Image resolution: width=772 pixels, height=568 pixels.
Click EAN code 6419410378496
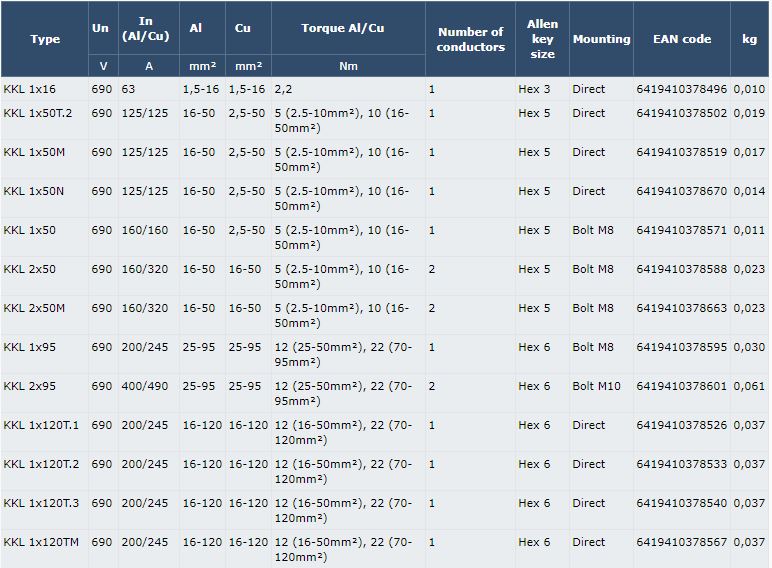point(681,89)
